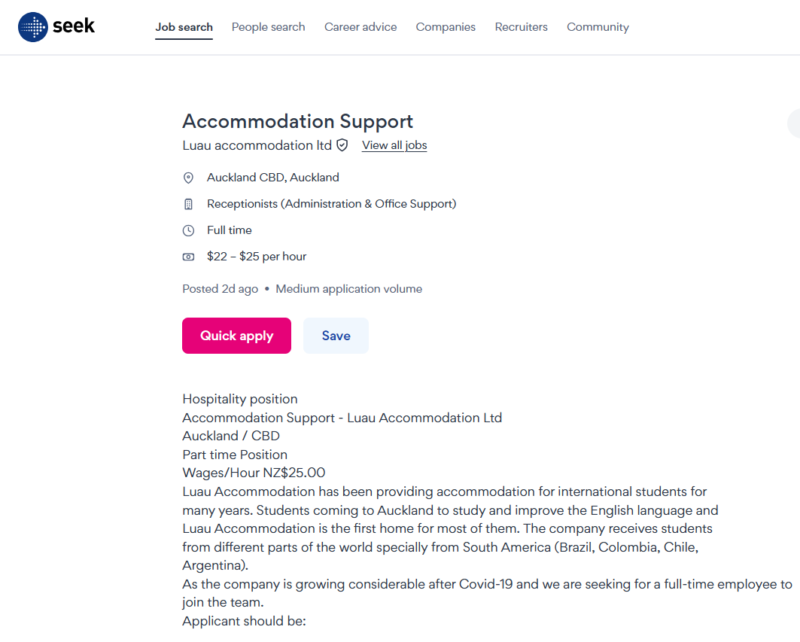Click the salary money icon
This screenshot has width=800, height=642.
pyautogui.click(x=188, y=257)
